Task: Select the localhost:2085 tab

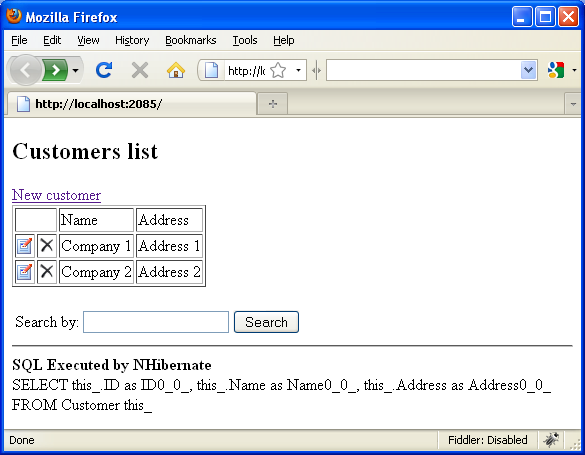Action: click(x=132, y=104)
